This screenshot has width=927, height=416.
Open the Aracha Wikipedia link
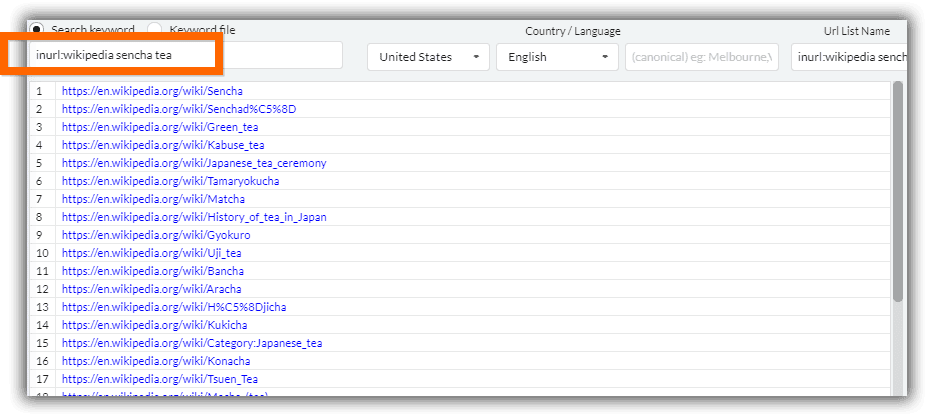[151, 289]
